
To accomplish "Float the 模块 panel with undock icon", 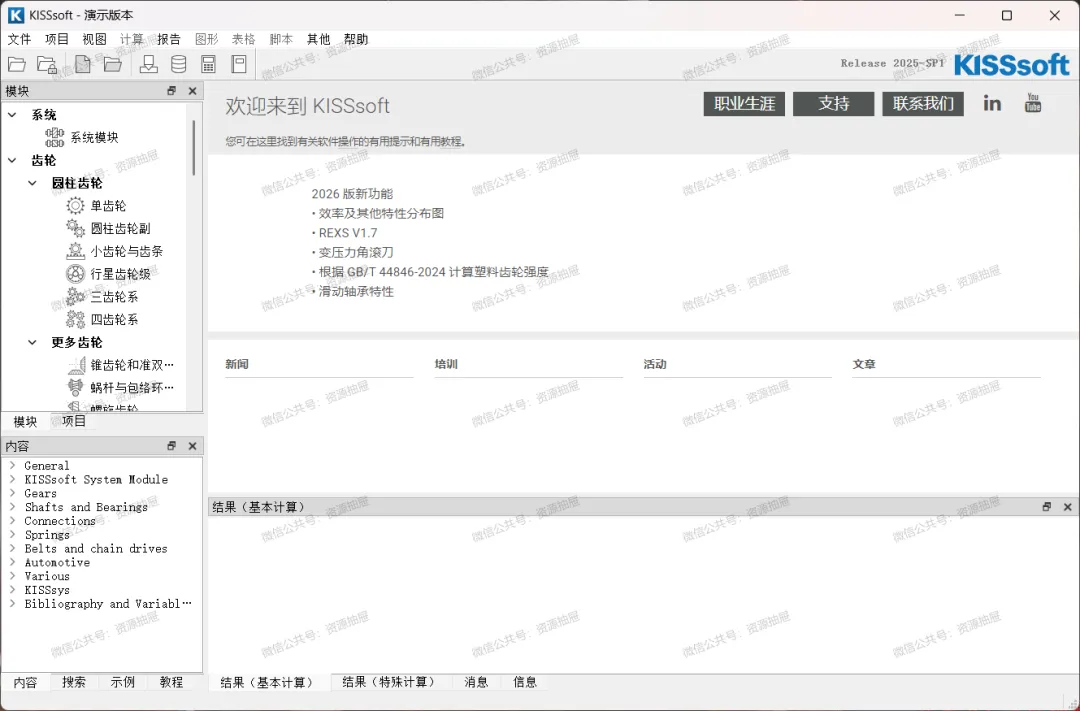I will coord(172,90).
